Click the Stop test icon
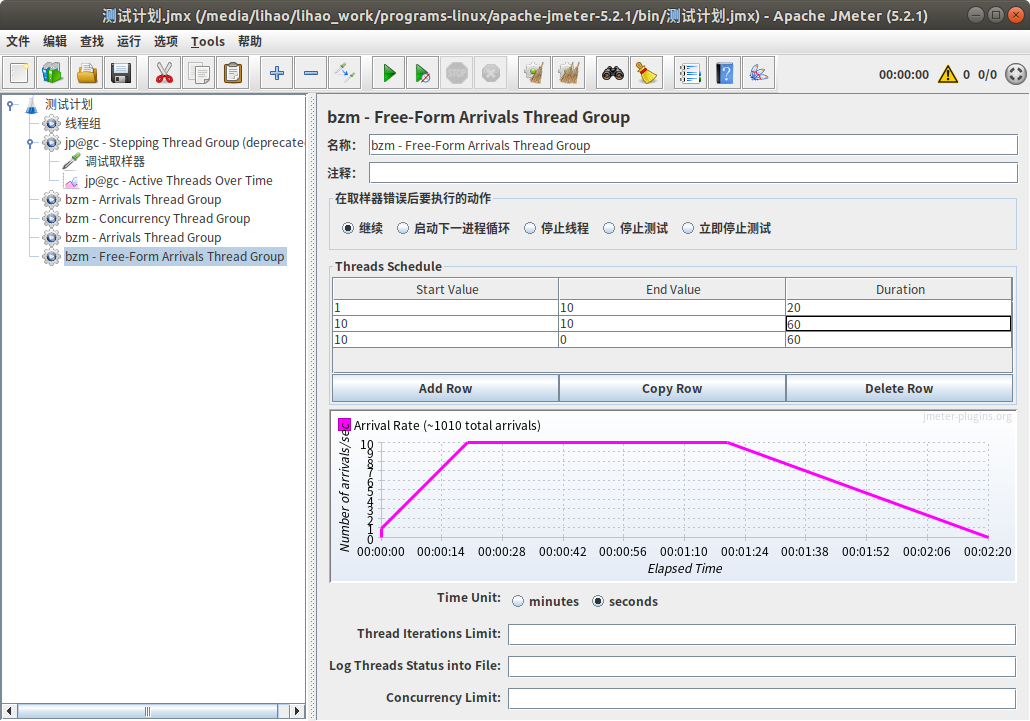This screenshot has height=721, width=1030. point(457,73)
